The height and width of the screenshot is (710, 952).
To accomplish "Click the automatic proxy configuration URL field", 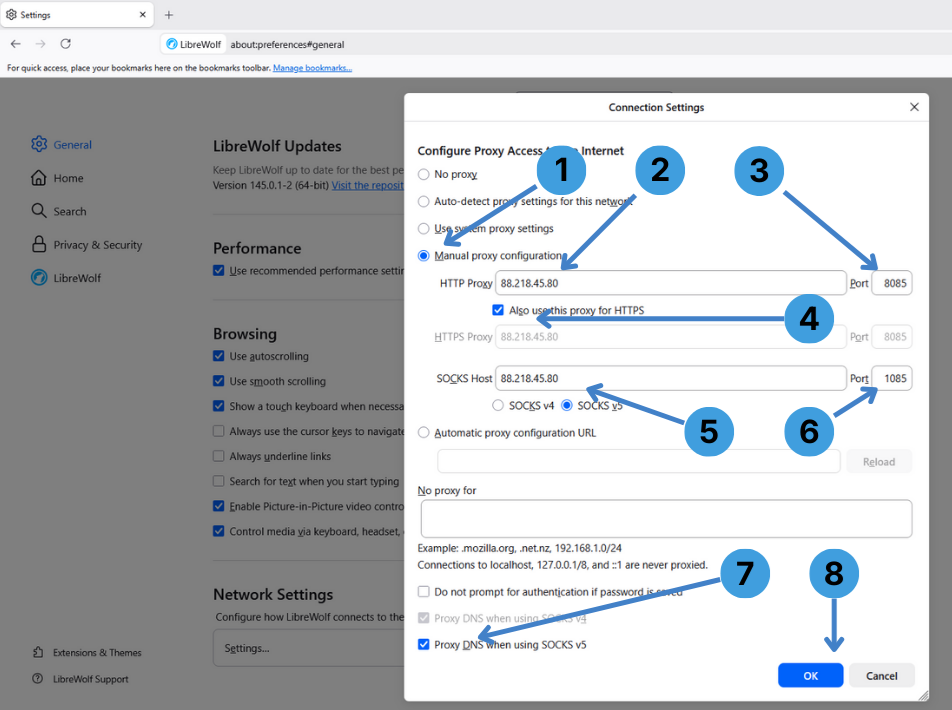I will point(639,462).
